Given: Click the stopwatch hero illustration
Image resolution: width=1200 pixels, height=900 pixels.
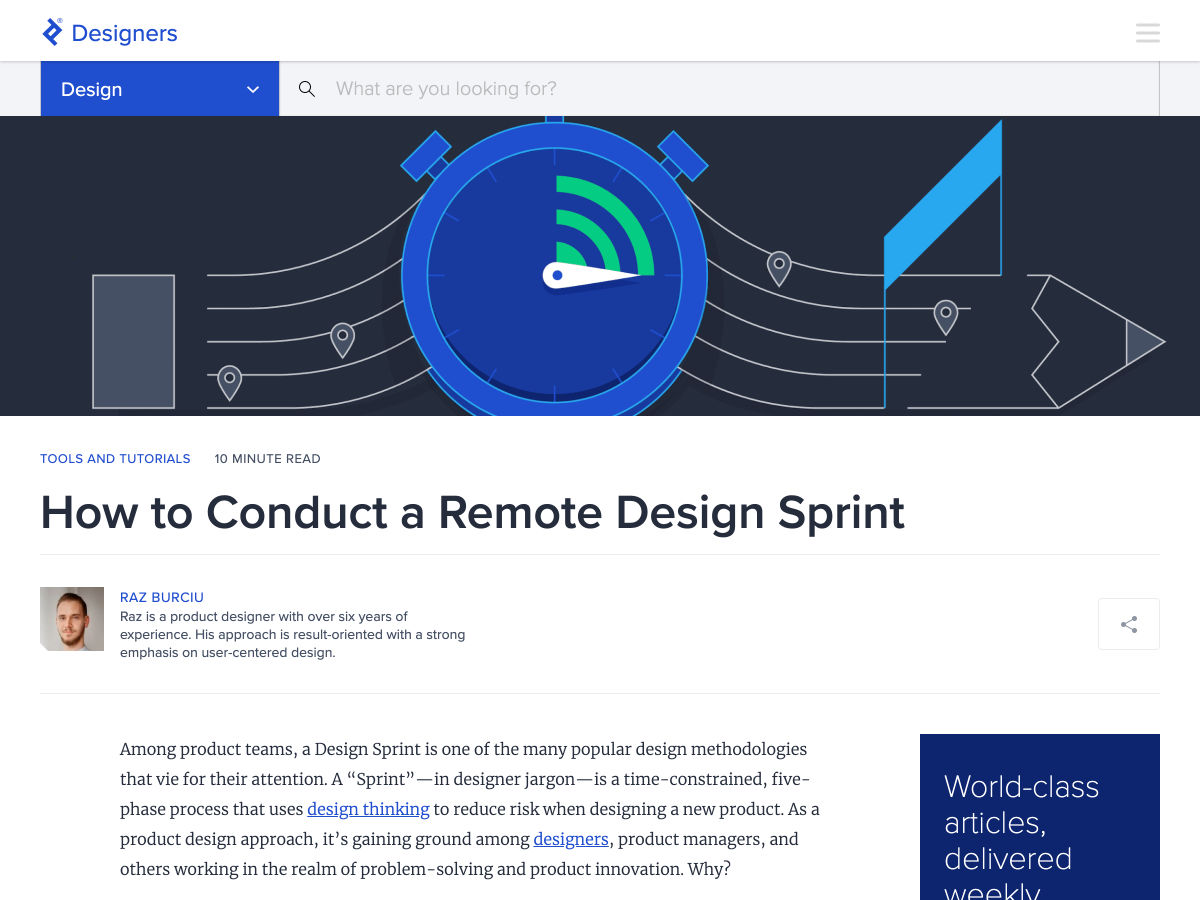Looking at the screenshot, I should (555, 268).
